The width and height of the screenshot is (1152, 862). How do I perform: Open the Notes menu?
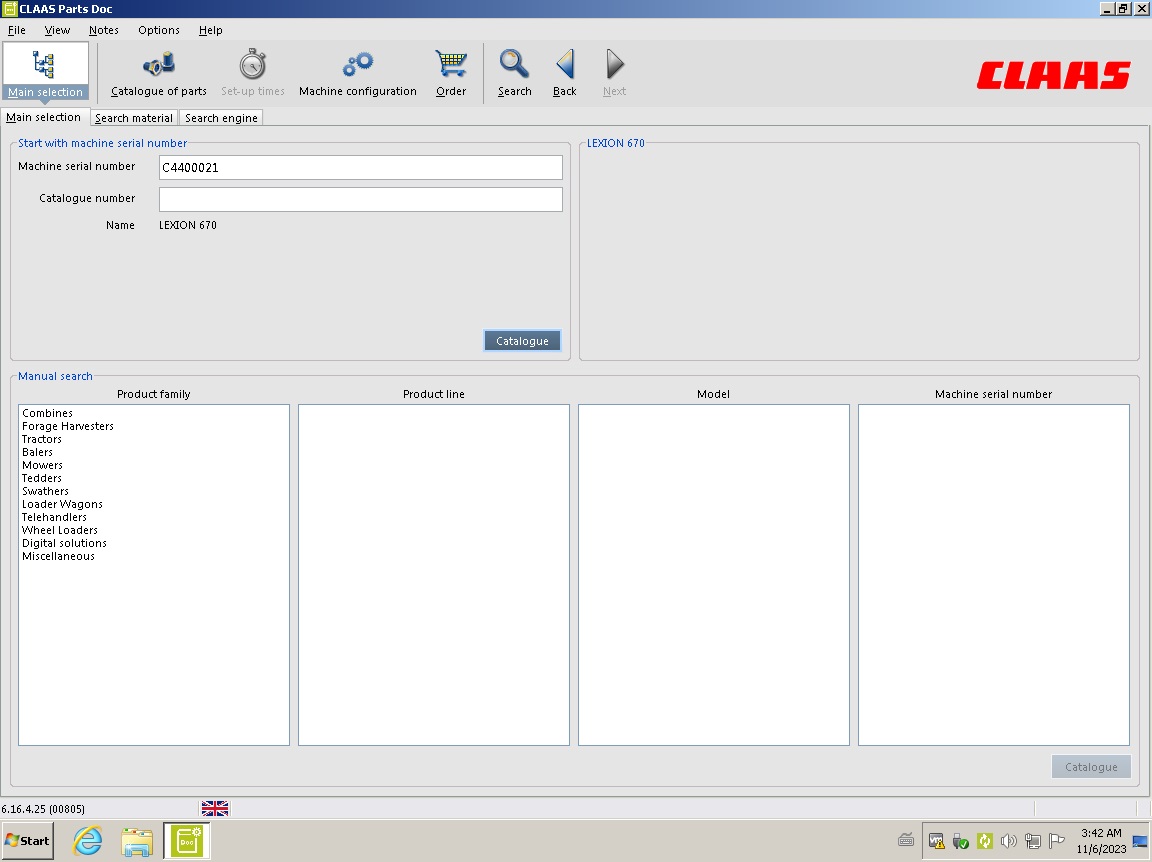point(104,30)
